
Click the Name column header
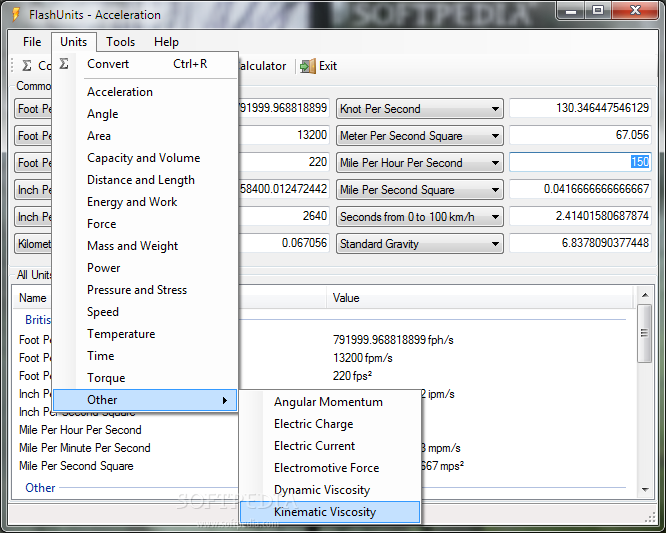click(33, 298)
